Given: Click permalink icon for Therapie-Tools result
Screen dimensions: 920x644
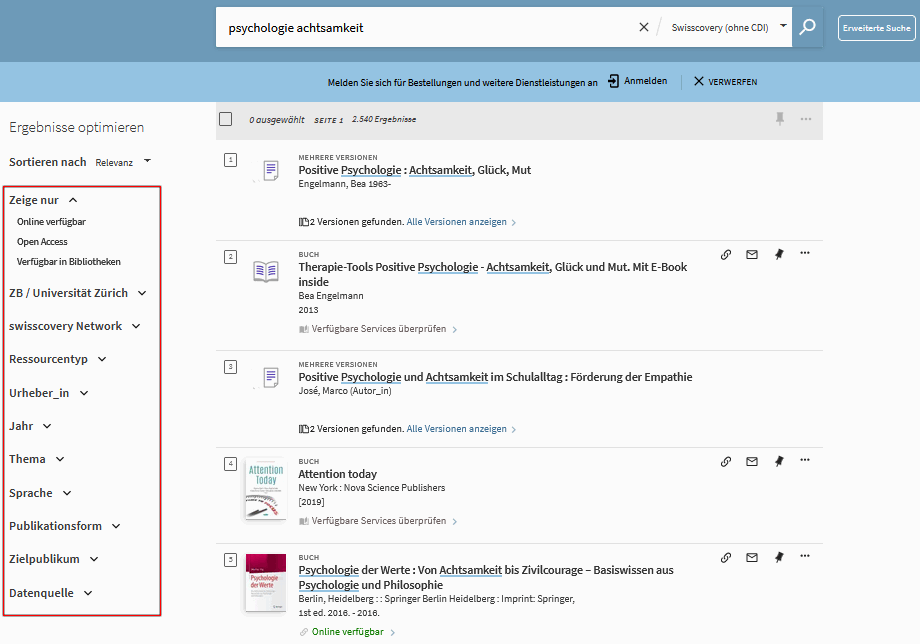Looking at the screenshot, I should (x=726, y=254).
